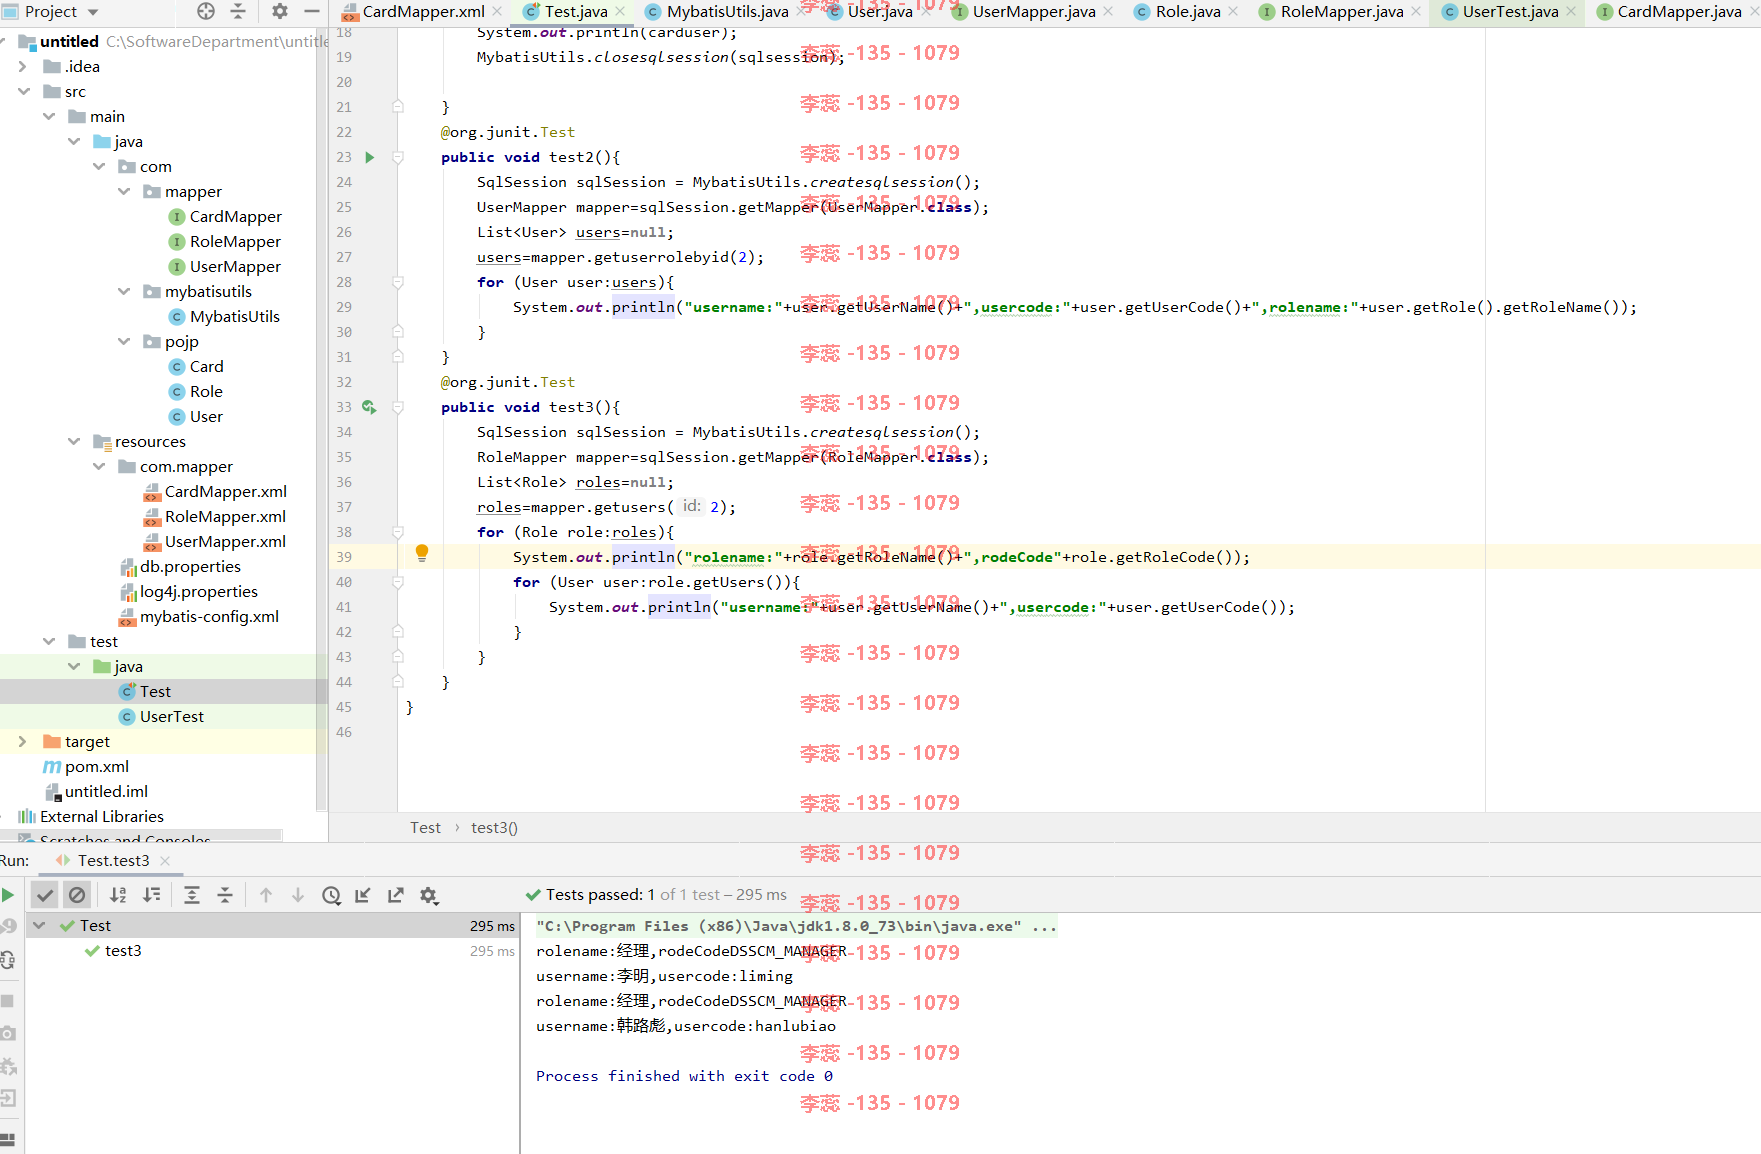Stop the running process

[x=8, y=1000]
